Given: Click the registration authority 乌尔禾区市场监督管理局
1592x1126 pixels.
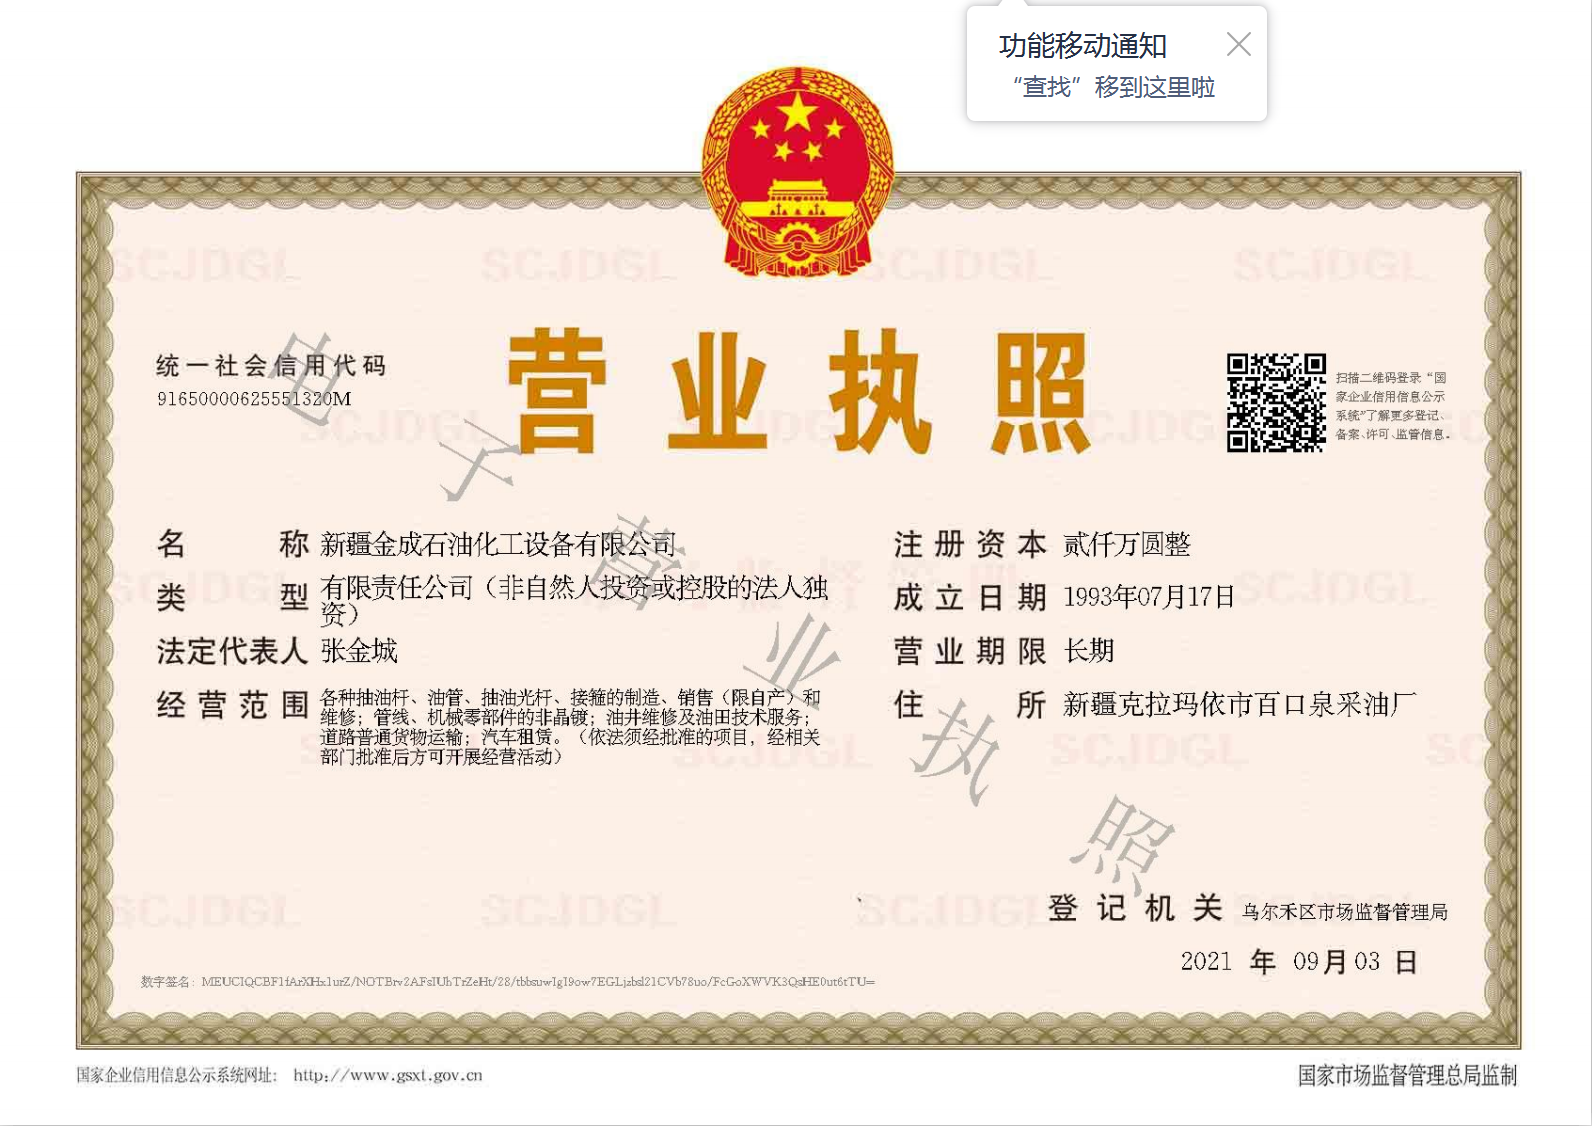Looking at the screenshot, I should [1345, 912].
